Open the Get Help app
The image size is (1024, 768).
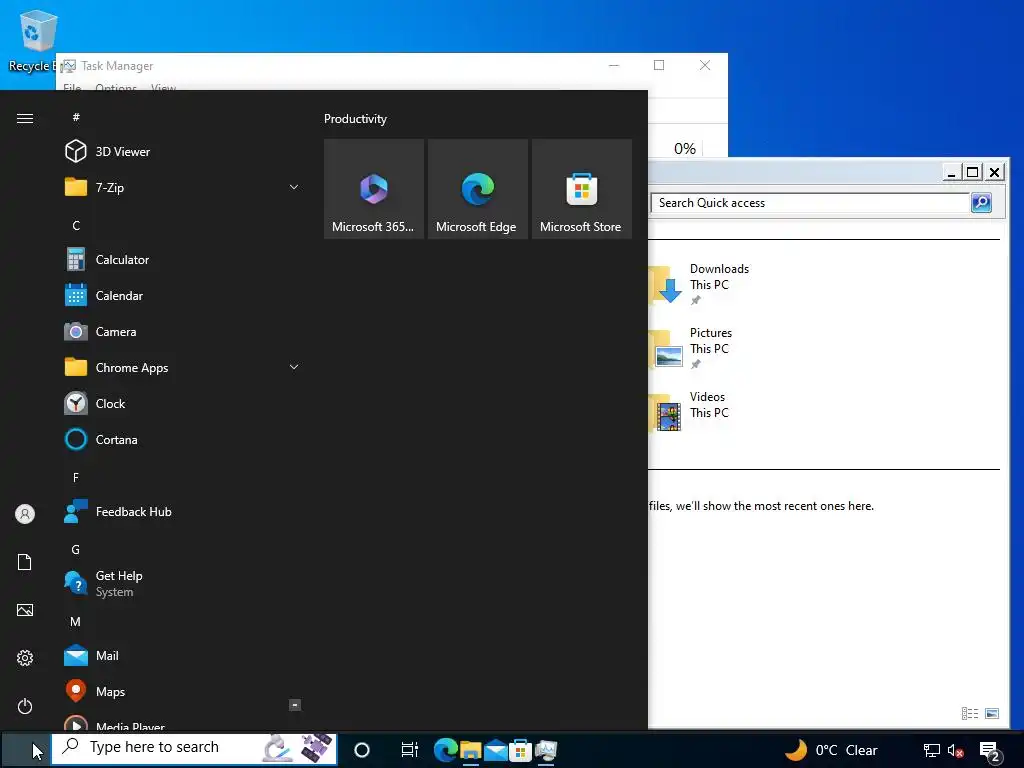point(181,584)
